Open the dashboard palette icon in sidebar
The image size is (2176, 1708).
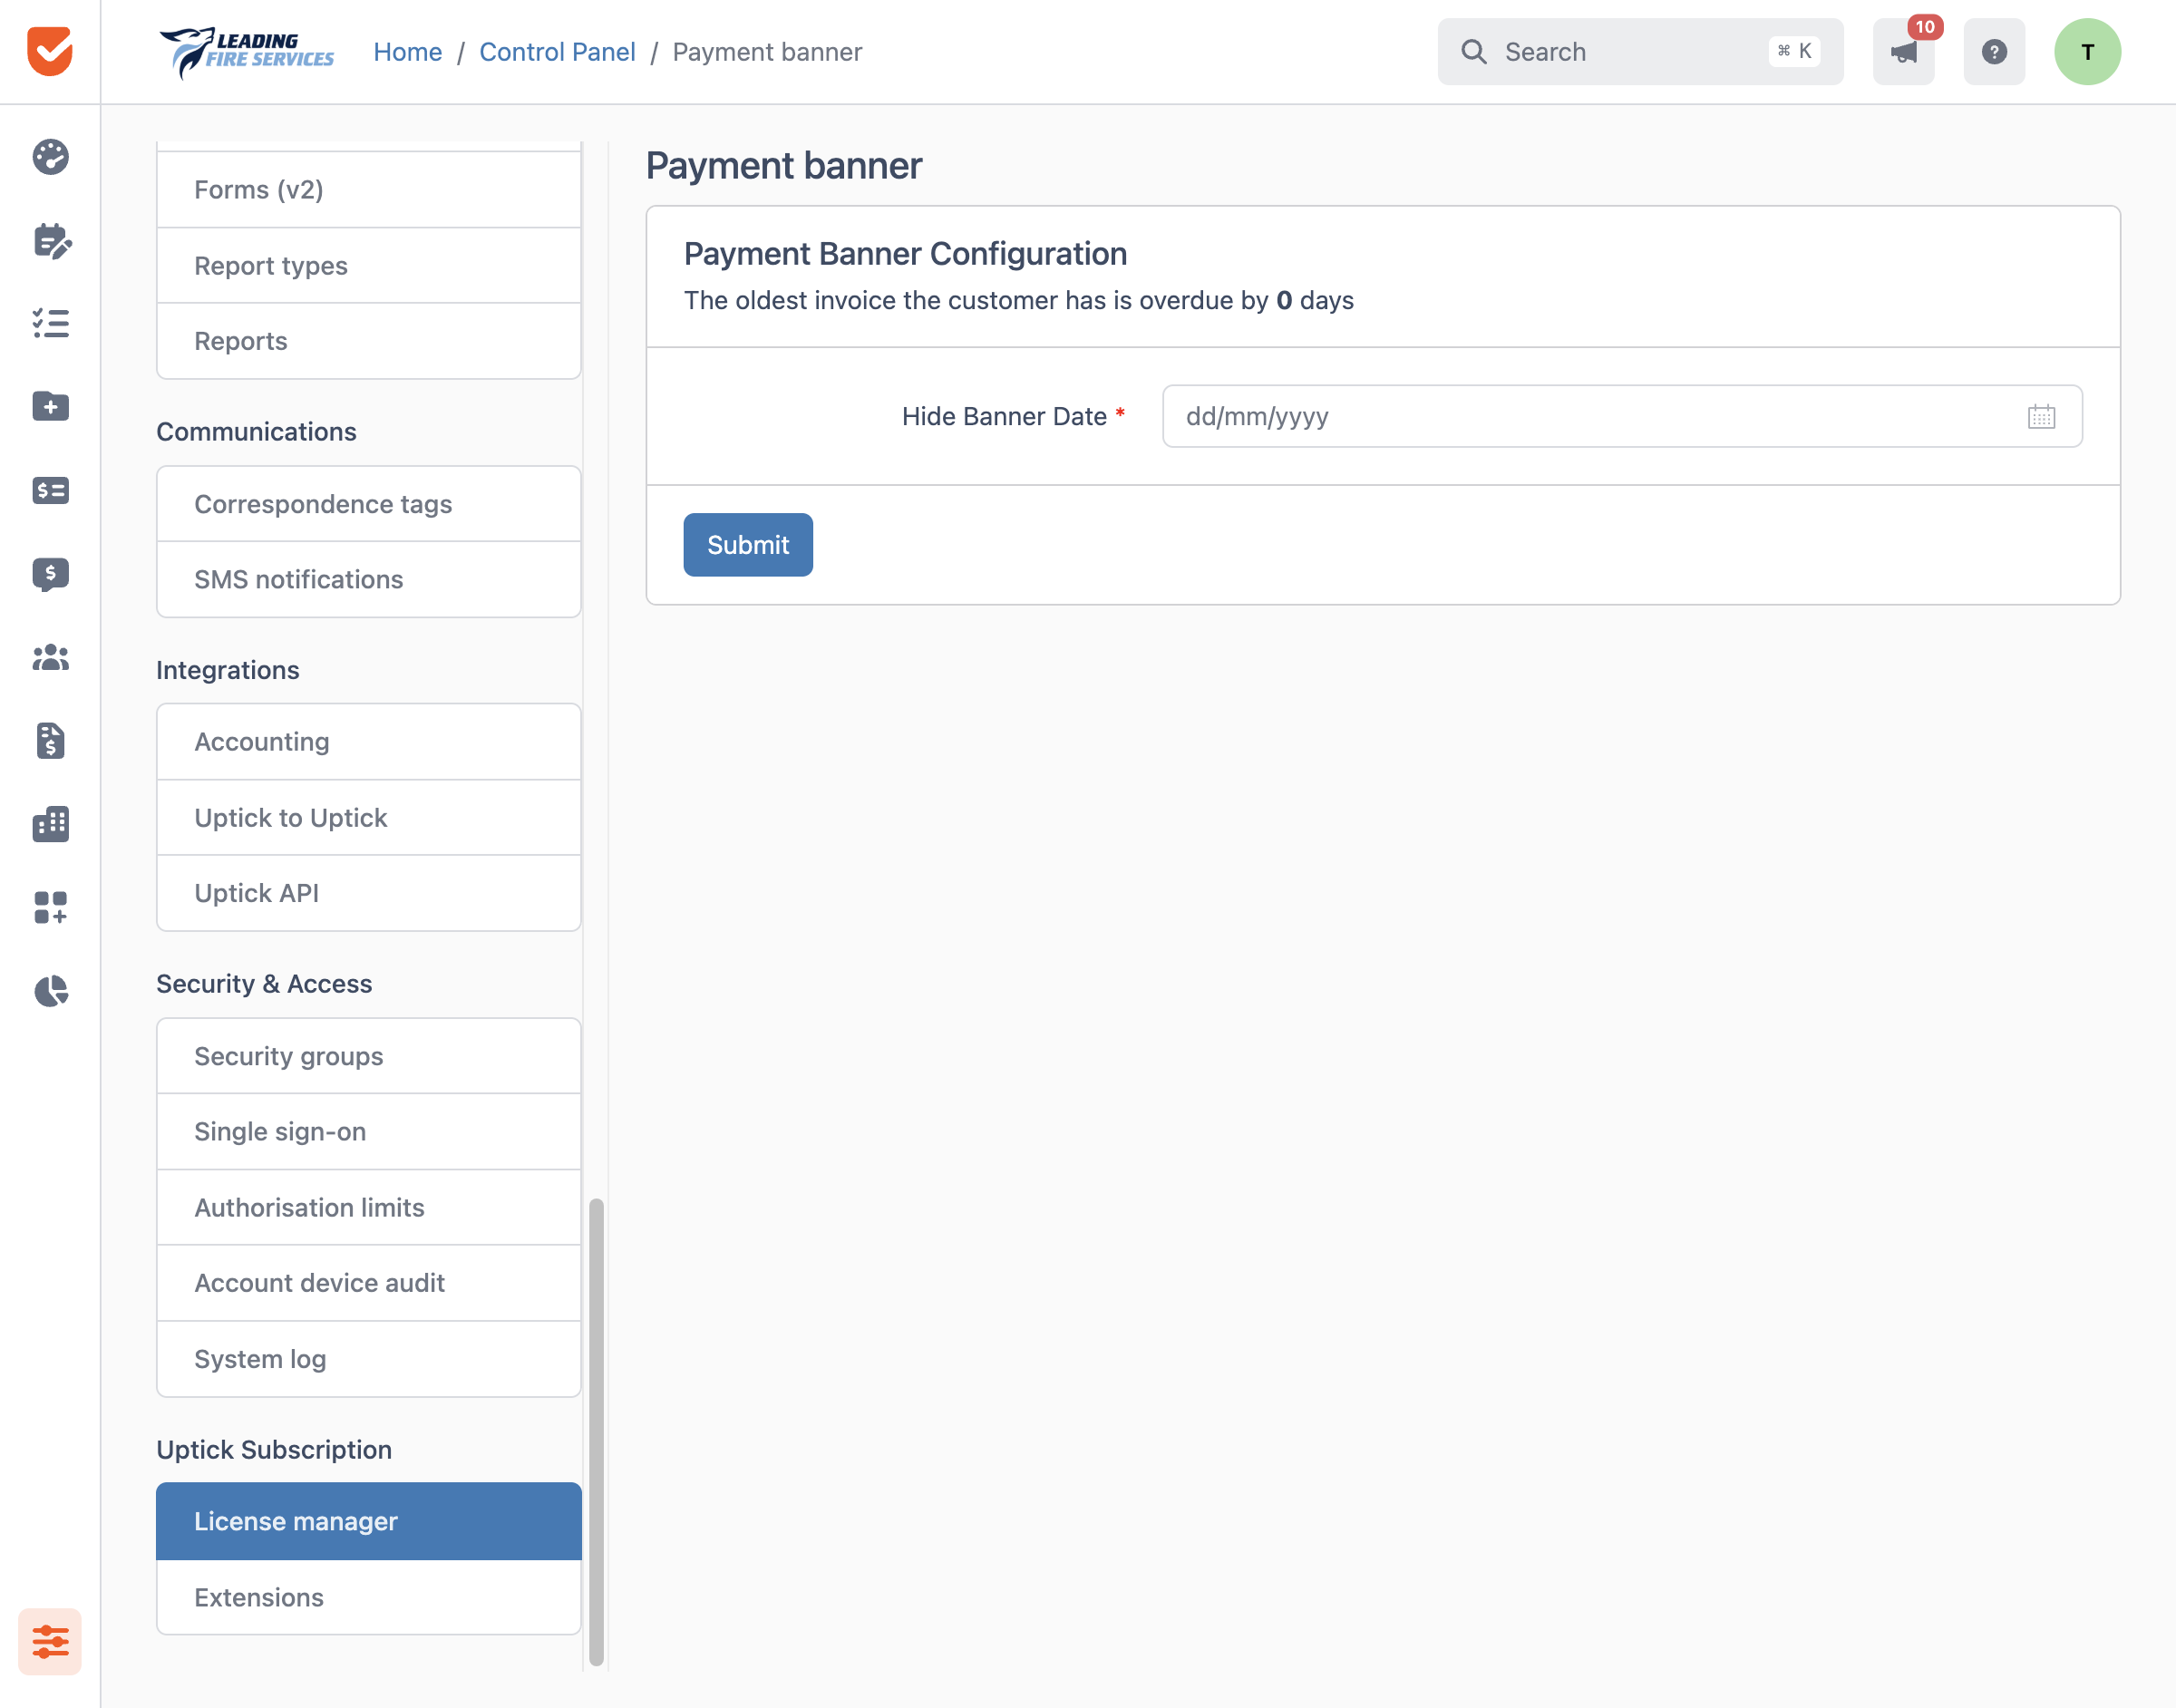(50, 157)
